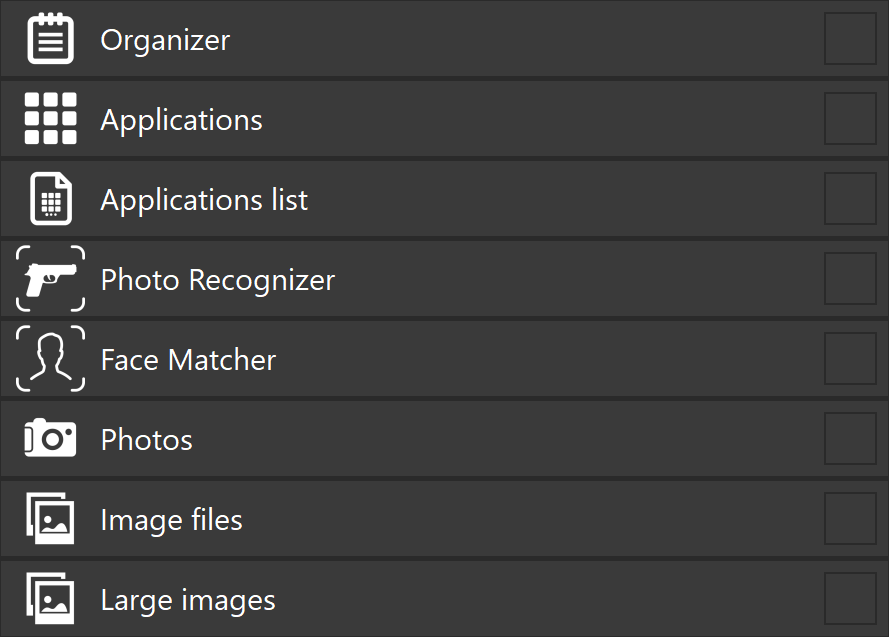
Task: Check the Image files checkbox
Action: coord(850,519)
